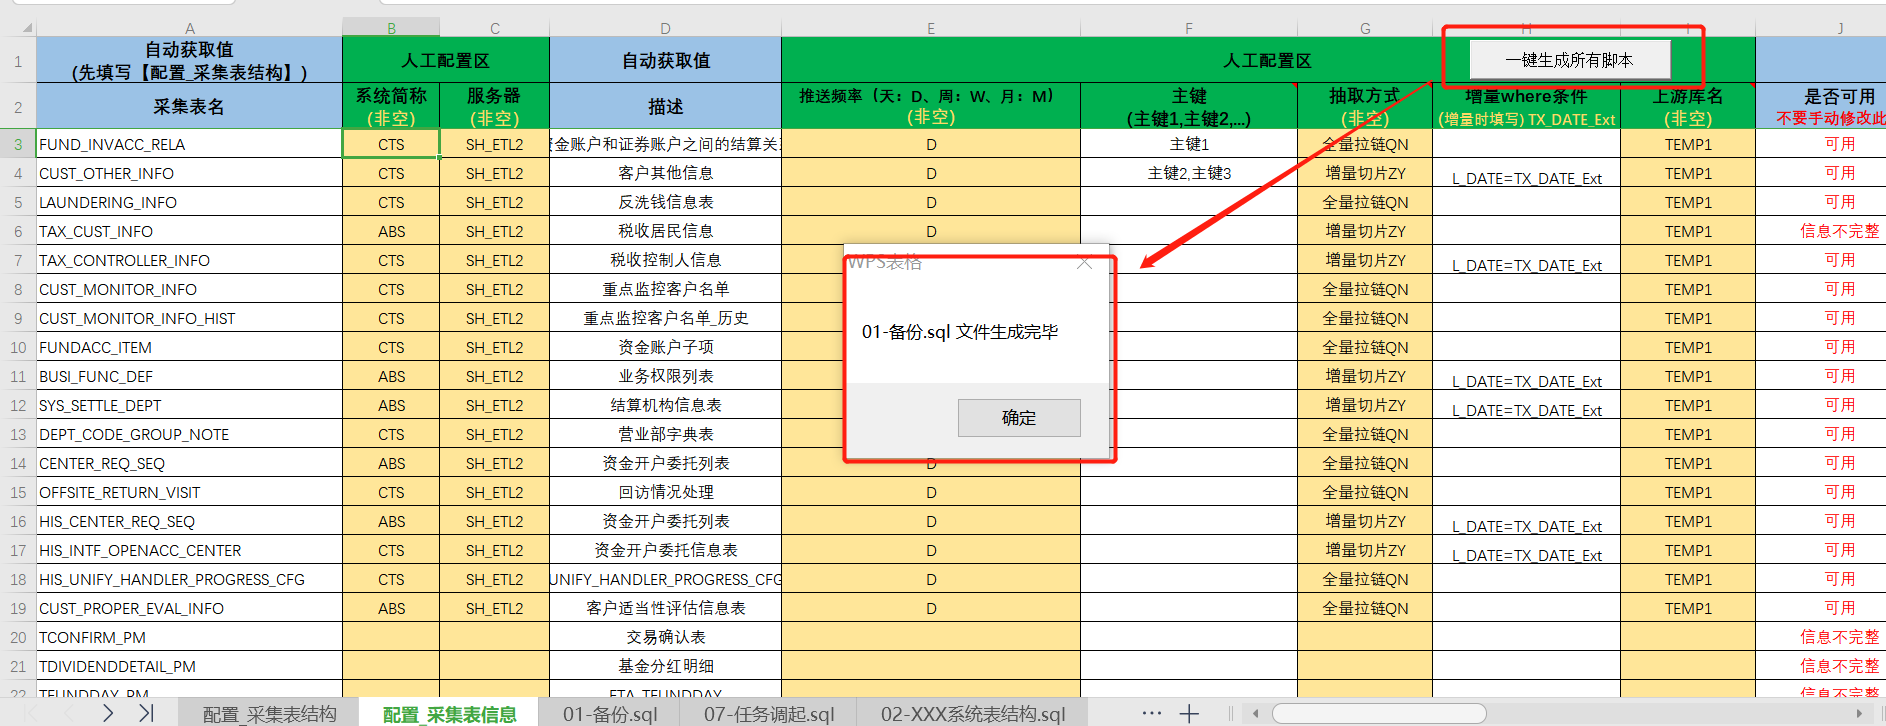Select cell FUNDACC_ITEM
The image size is (1886, 726).
point(189,347)
